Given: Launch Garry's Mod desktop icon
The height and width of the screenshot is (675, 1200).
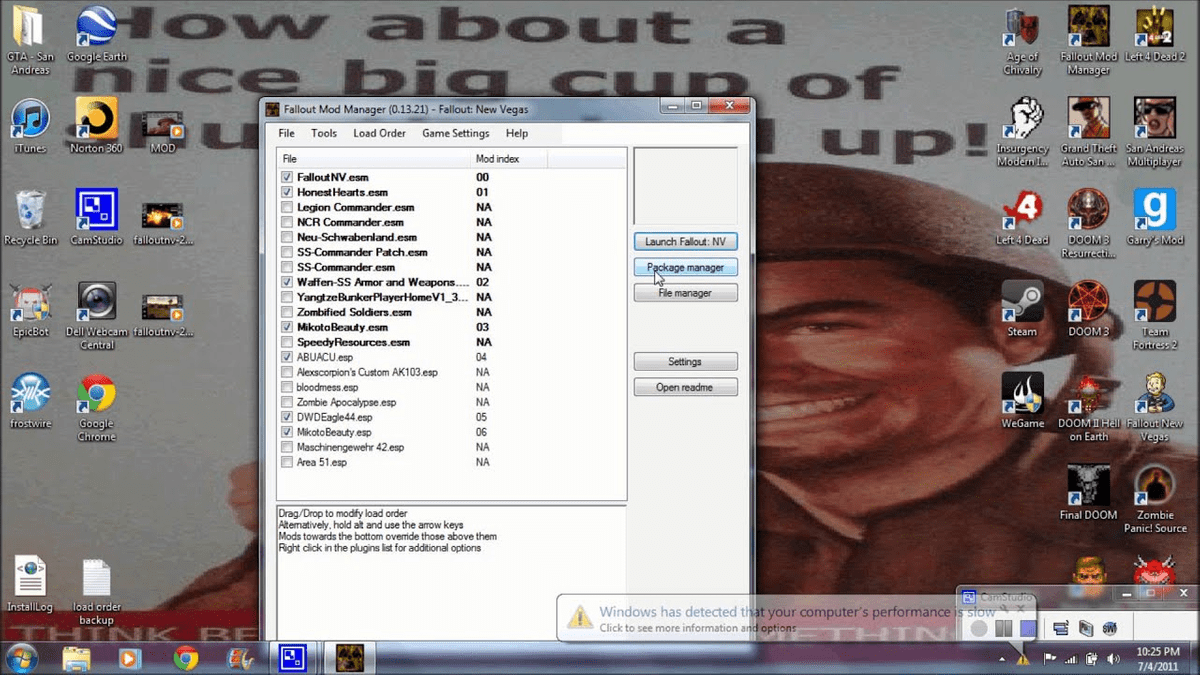Looking at the screenshot, I should tap(1154, 211).
